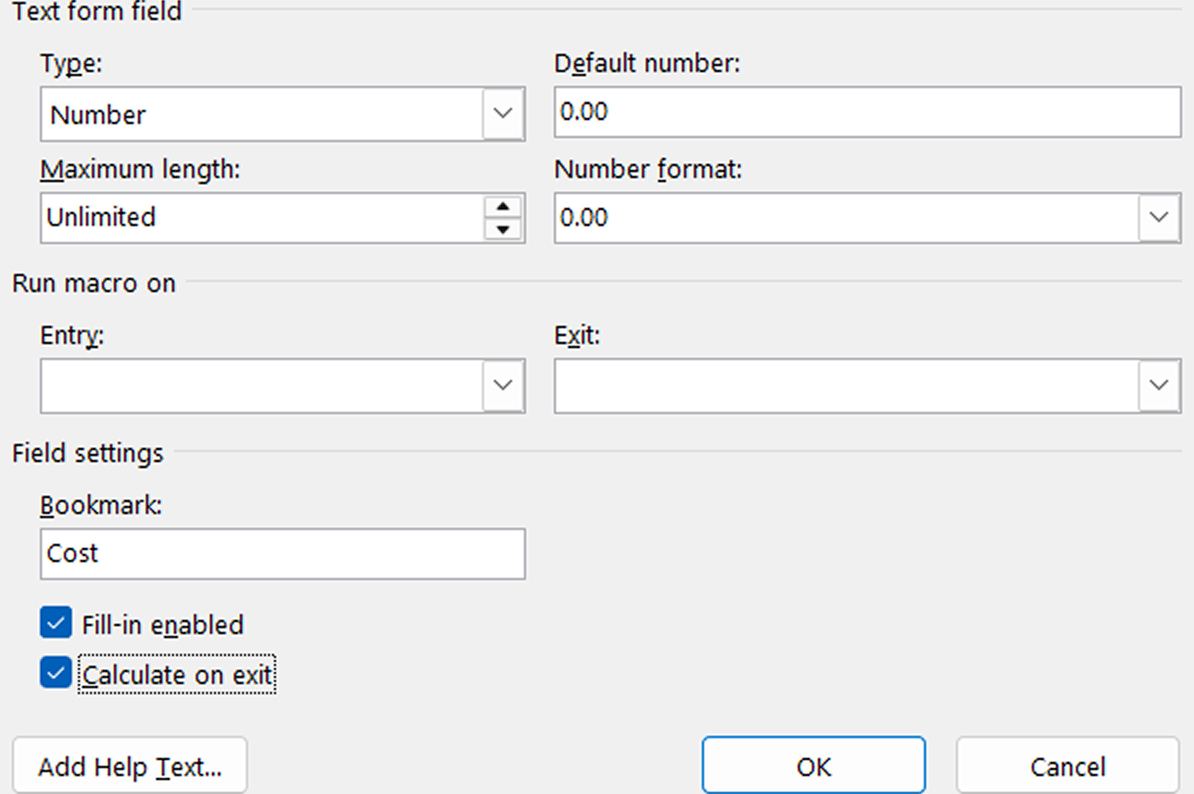The image size is (1194, 794).
Task: Click the Add Help Text button
Action: click(x=129, y=767)
